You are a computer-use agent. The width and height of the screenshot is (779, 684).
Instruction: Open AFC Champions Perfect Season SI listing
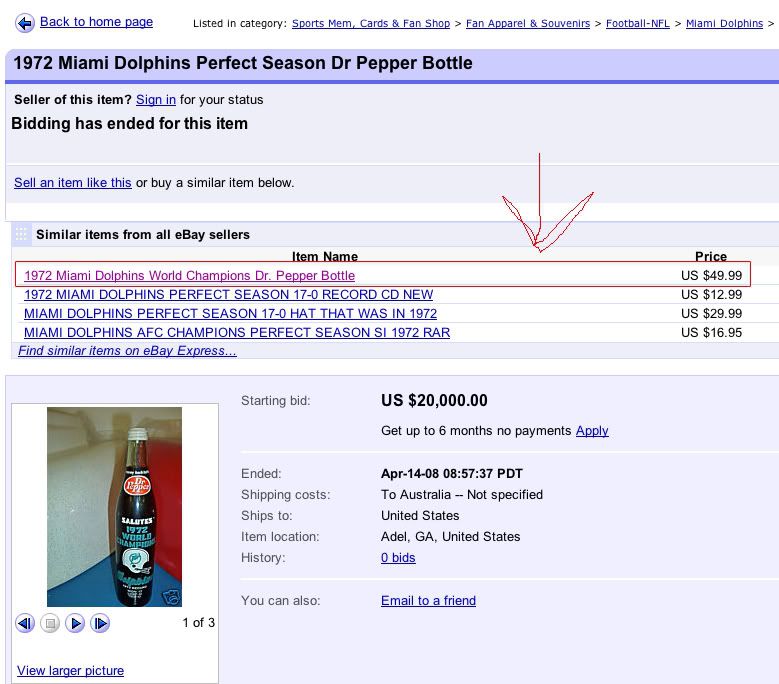[x=236, y=332]
